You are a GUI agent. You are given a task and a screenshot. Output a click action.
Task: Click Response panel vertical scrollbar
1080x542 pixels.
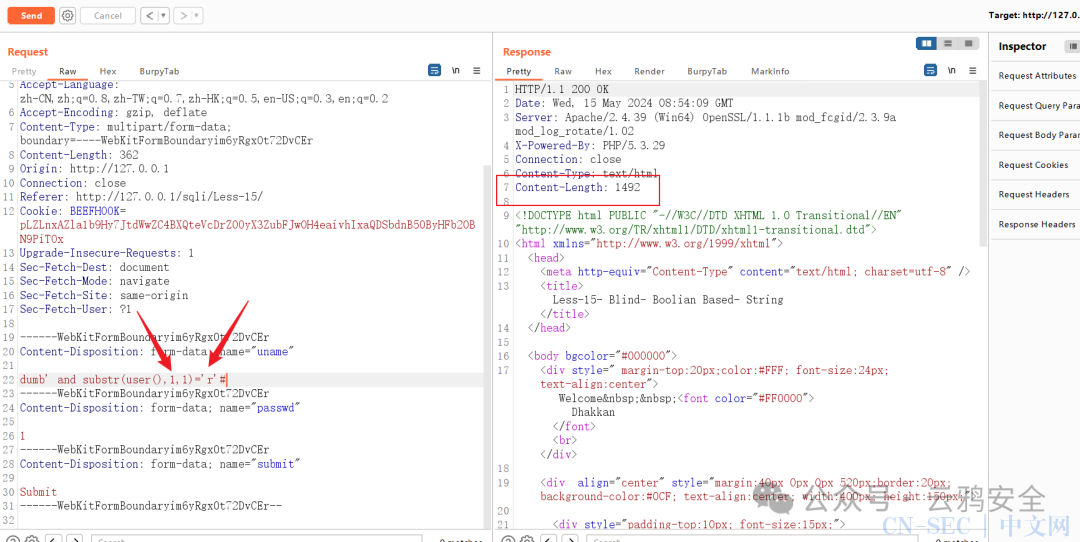tap(983, 162)
